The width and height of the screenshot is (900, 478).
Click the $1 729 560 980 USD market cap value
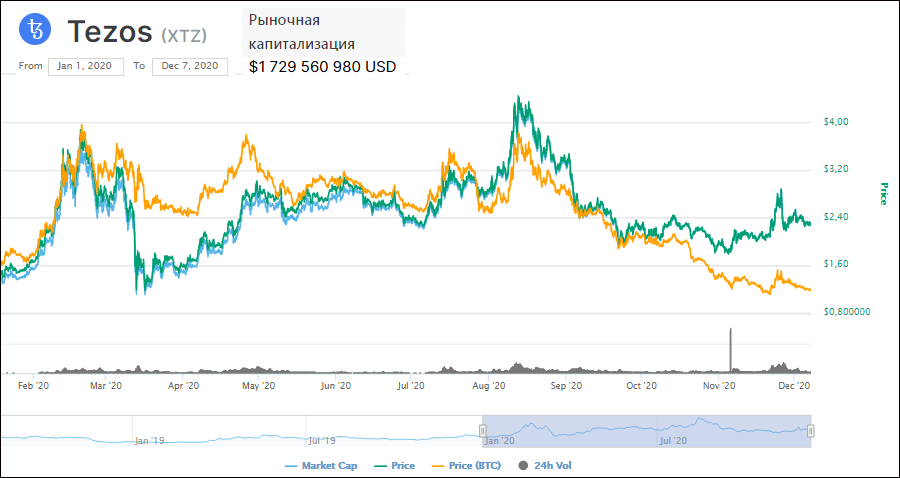[x=322, y=67]
